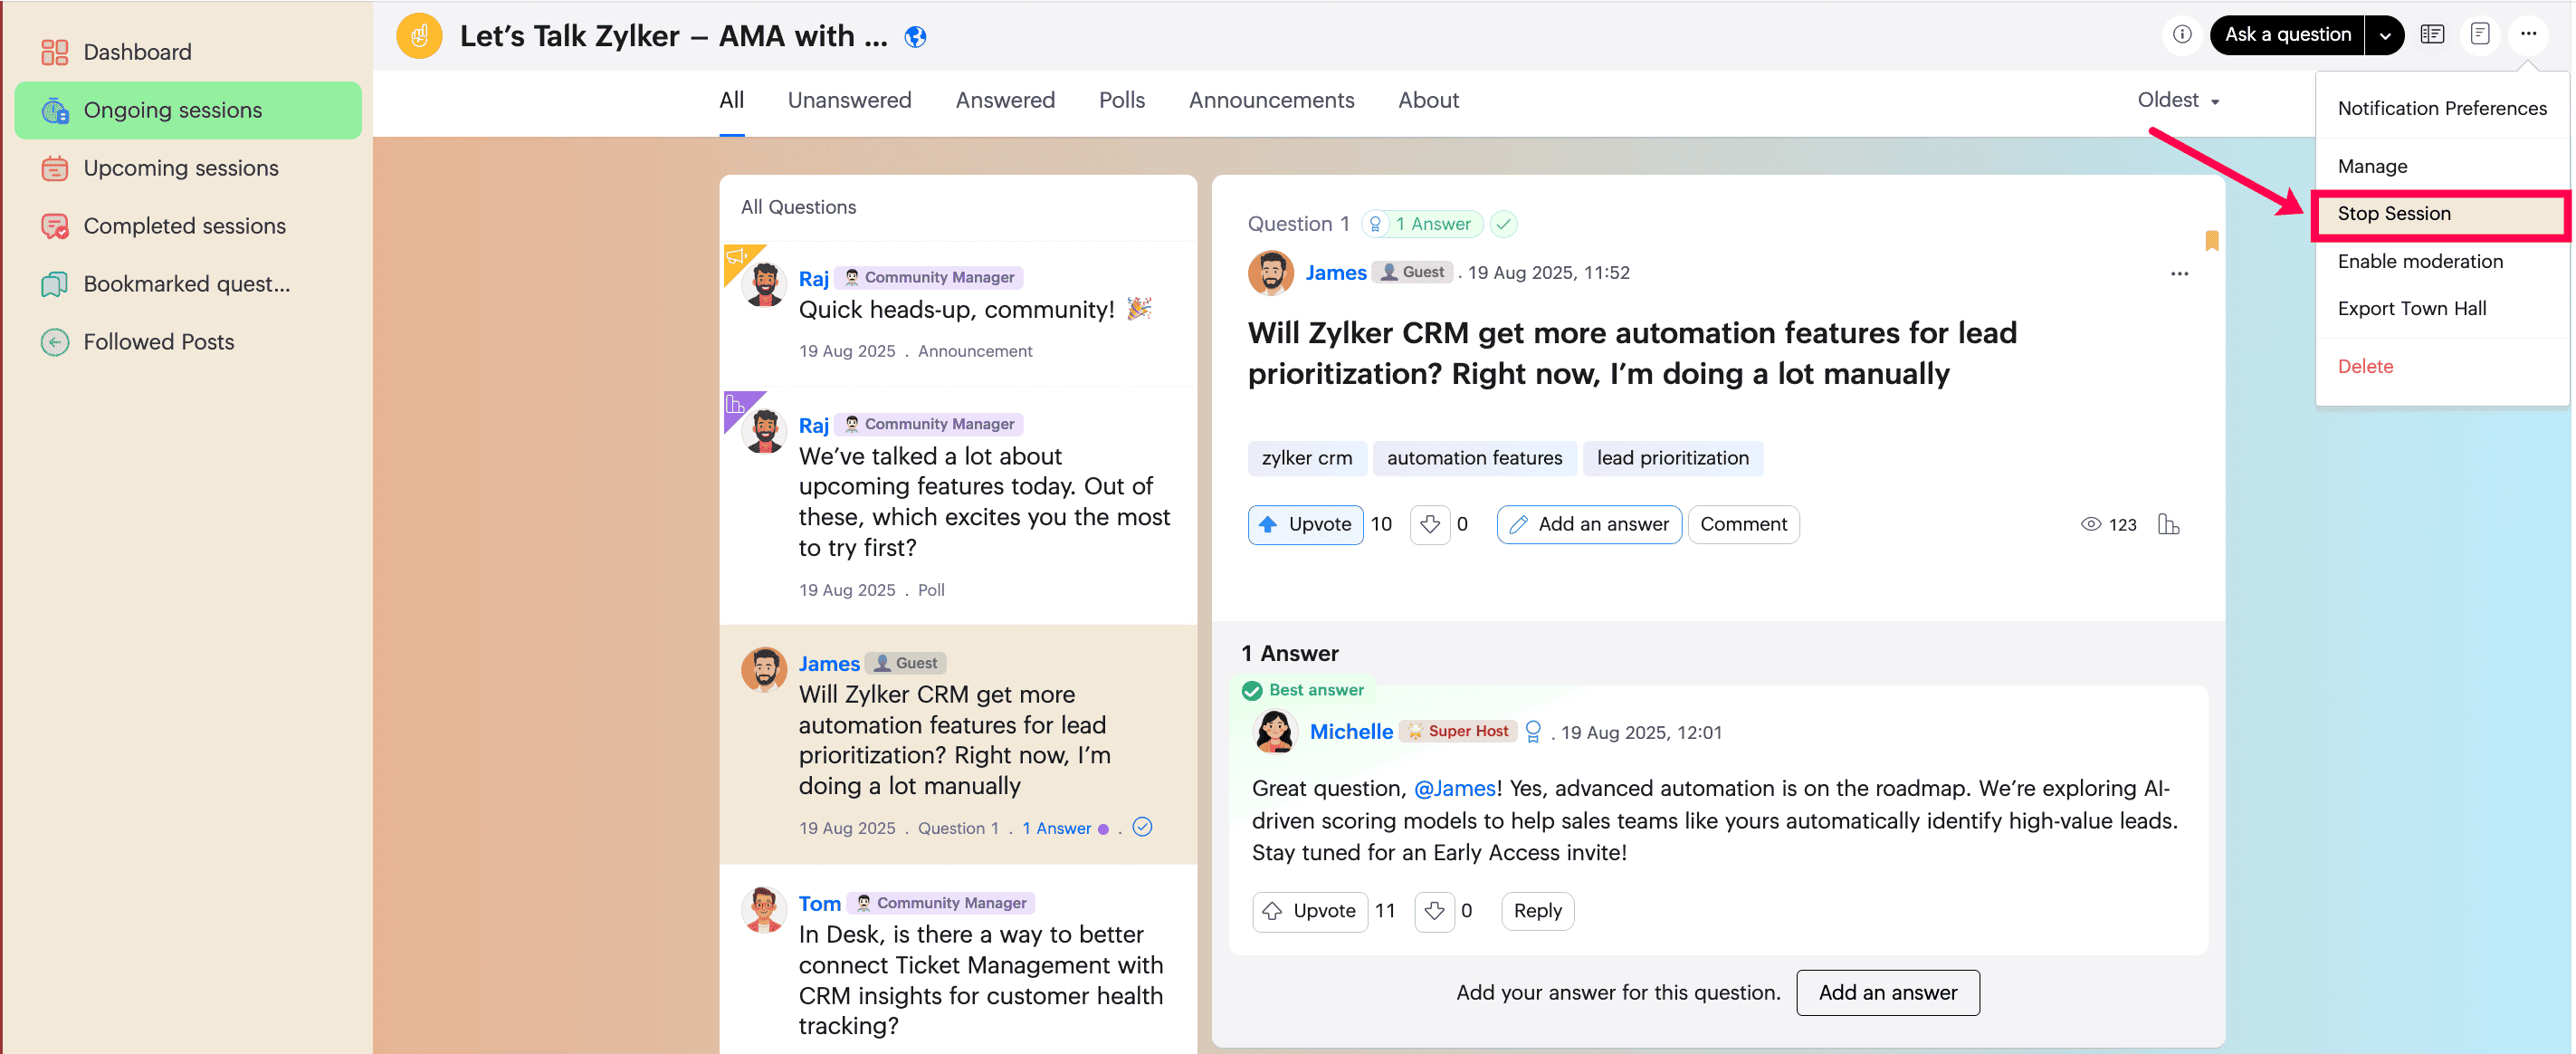Open the question stats chart icon
Screen dimensions: 2576x1054
click(2168, 524)
